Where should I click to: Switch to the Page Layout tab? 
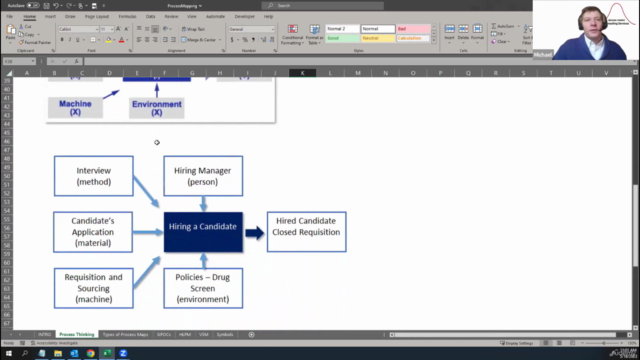pos(97,17)
